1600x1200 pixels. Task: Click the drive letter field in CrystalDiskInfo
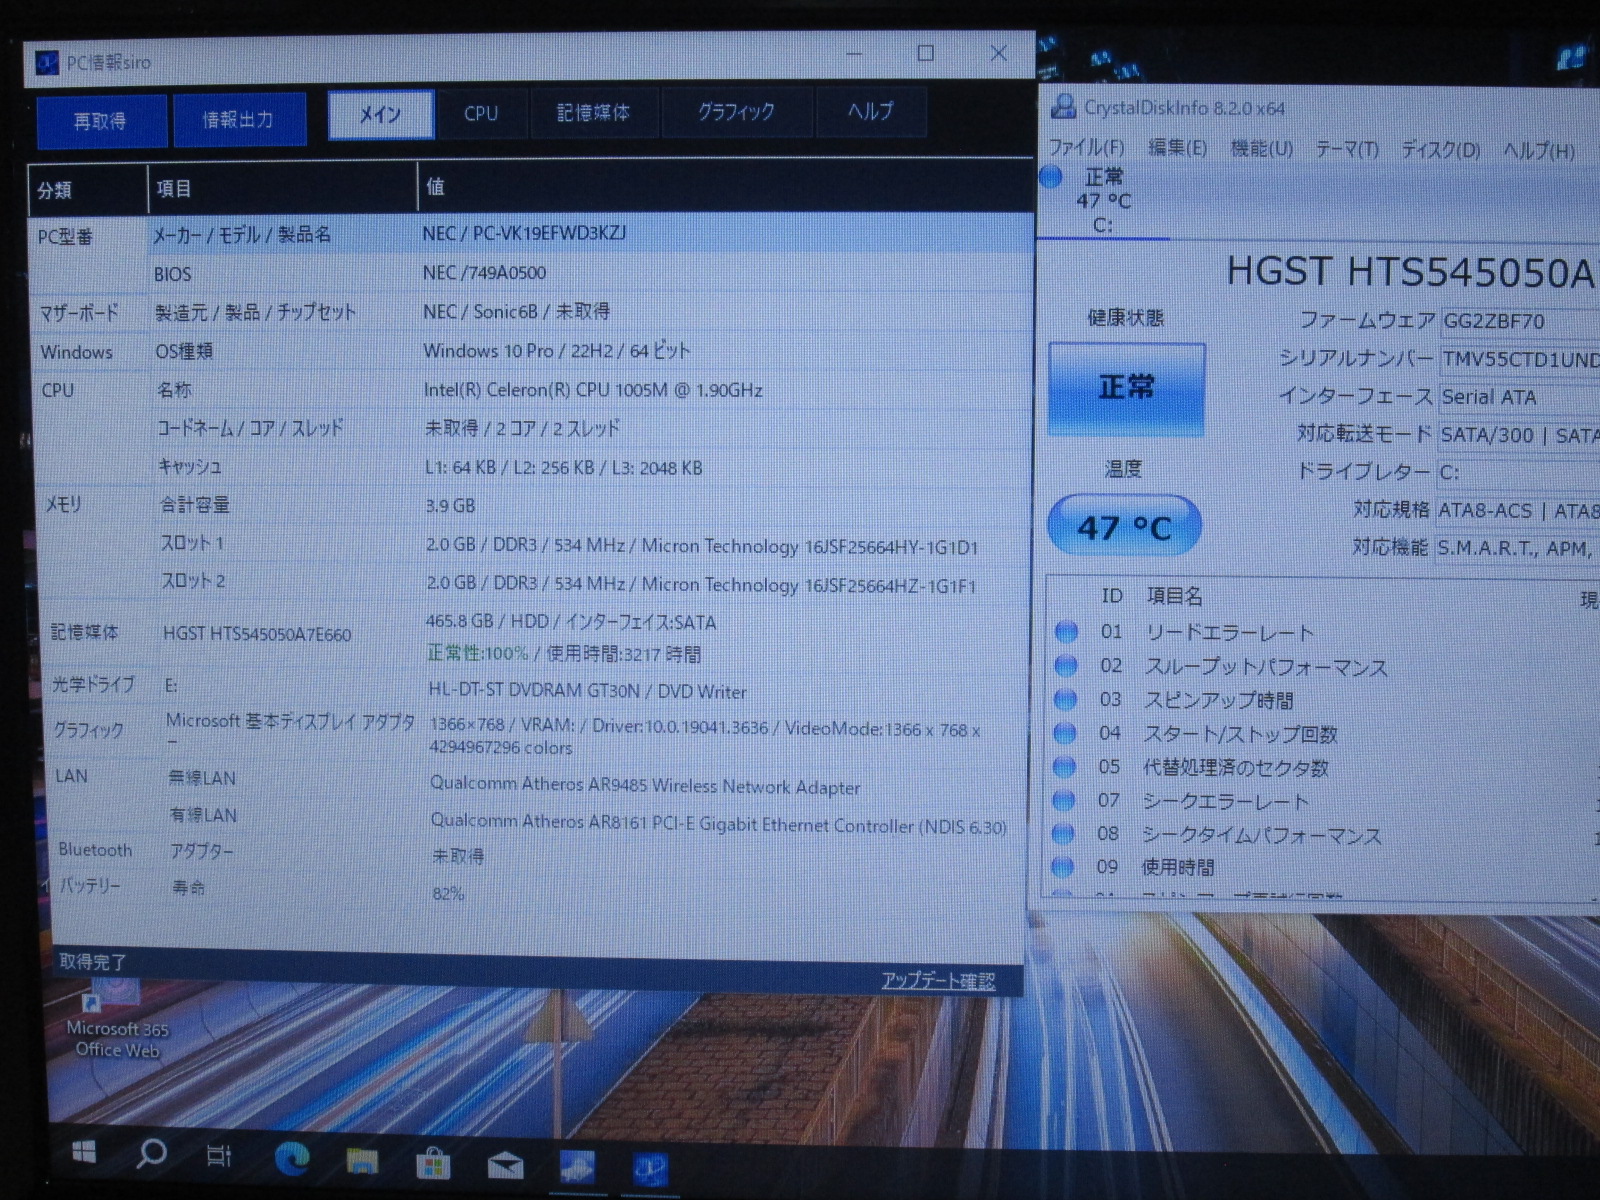[1518, 472]
